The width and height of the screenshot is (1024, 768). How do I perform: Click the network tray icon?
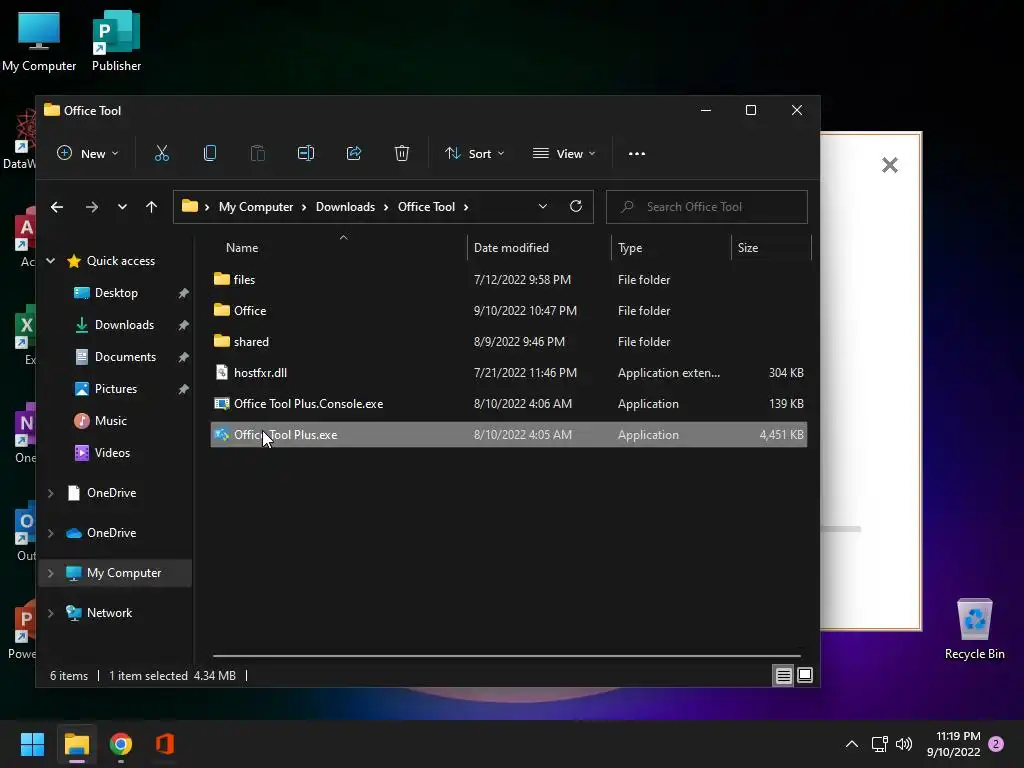[879, 744]
